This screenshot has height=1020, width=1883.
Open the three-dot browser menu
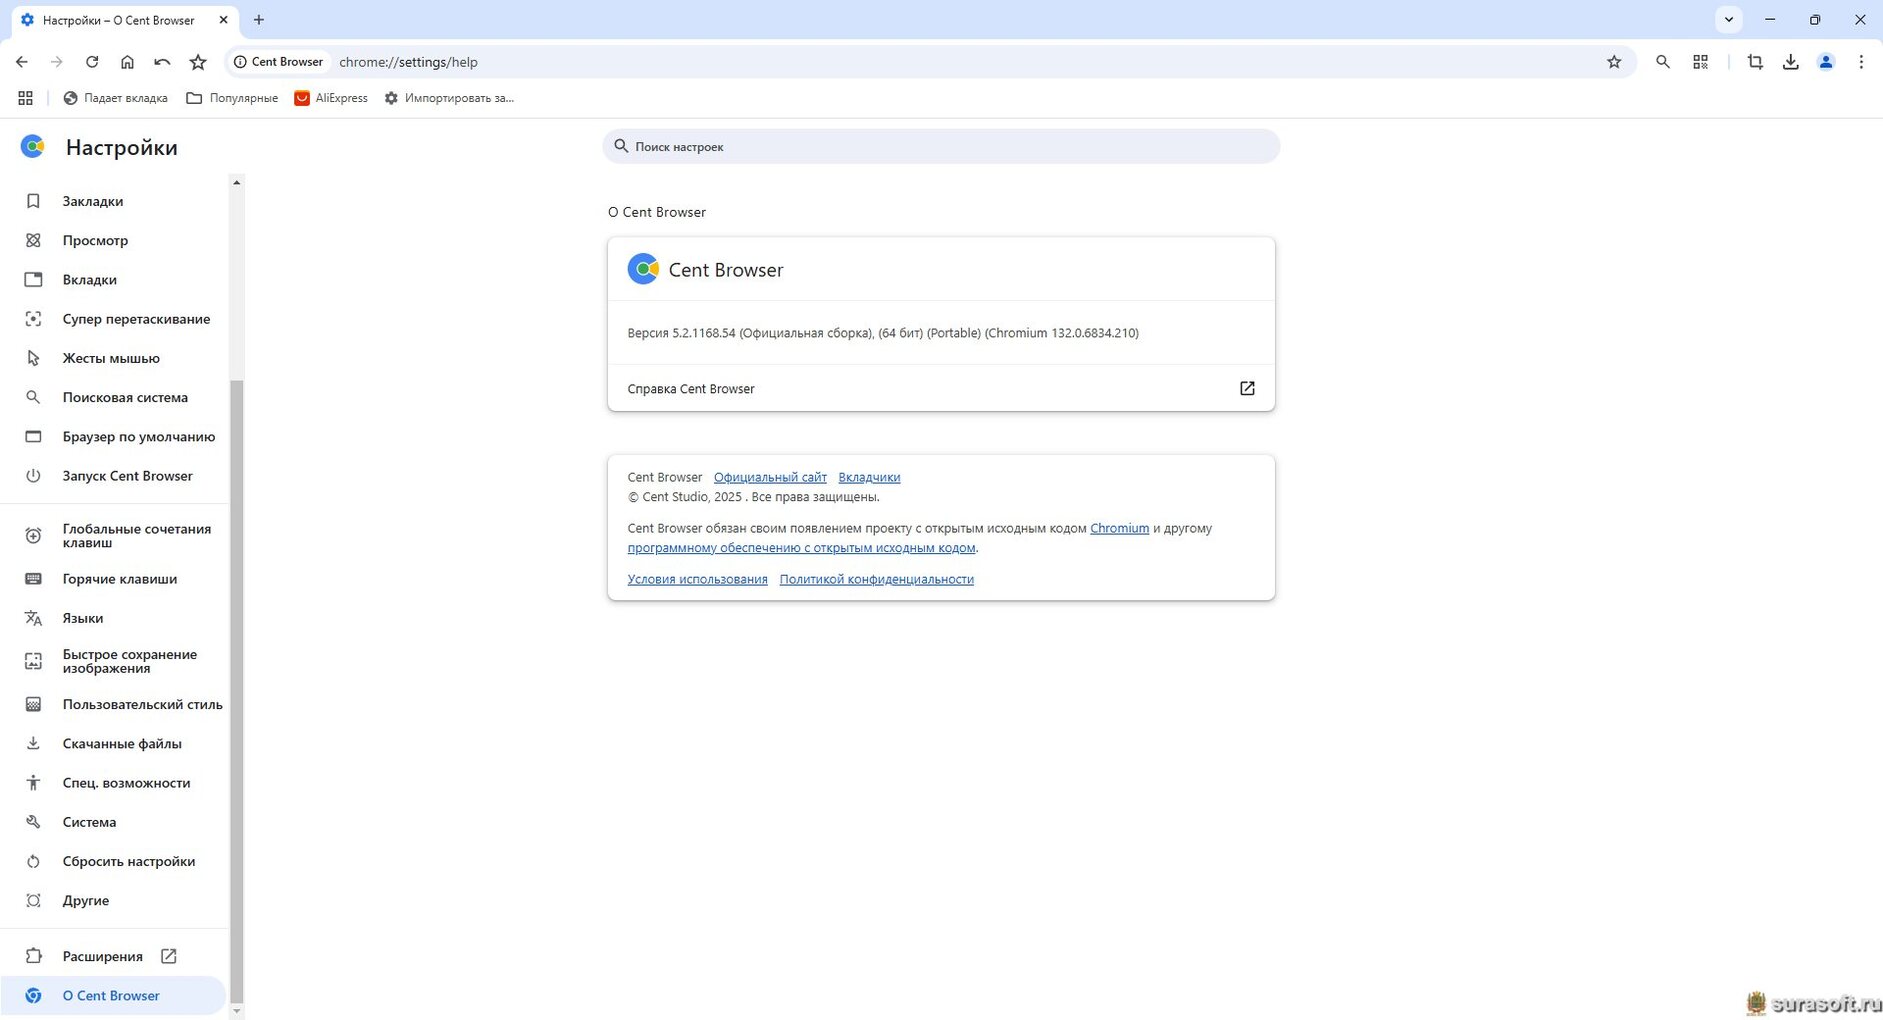pyautogui.click(x=1861, y=62)
